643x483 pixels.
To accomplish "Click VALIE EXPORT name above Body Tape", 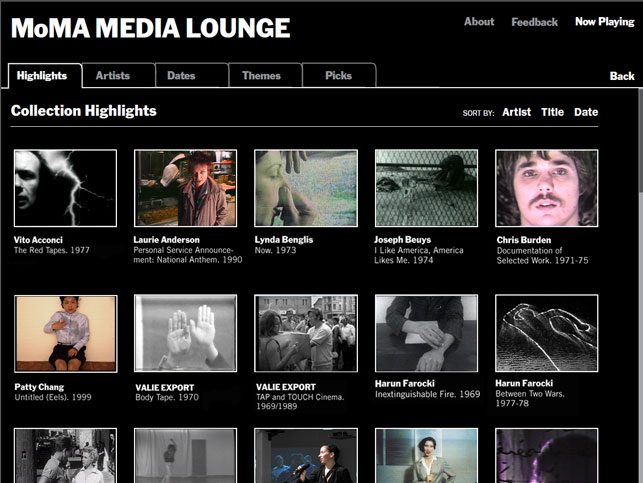I will [x=165, y=387].
